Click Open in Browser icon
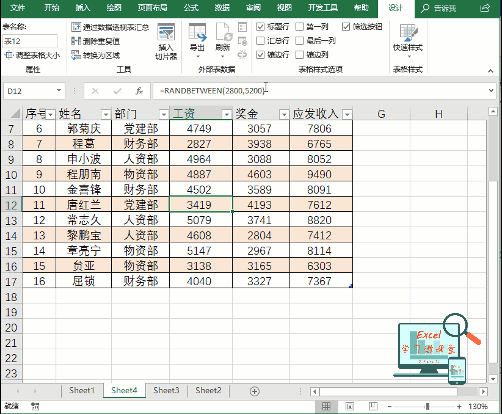 [243, 41]
